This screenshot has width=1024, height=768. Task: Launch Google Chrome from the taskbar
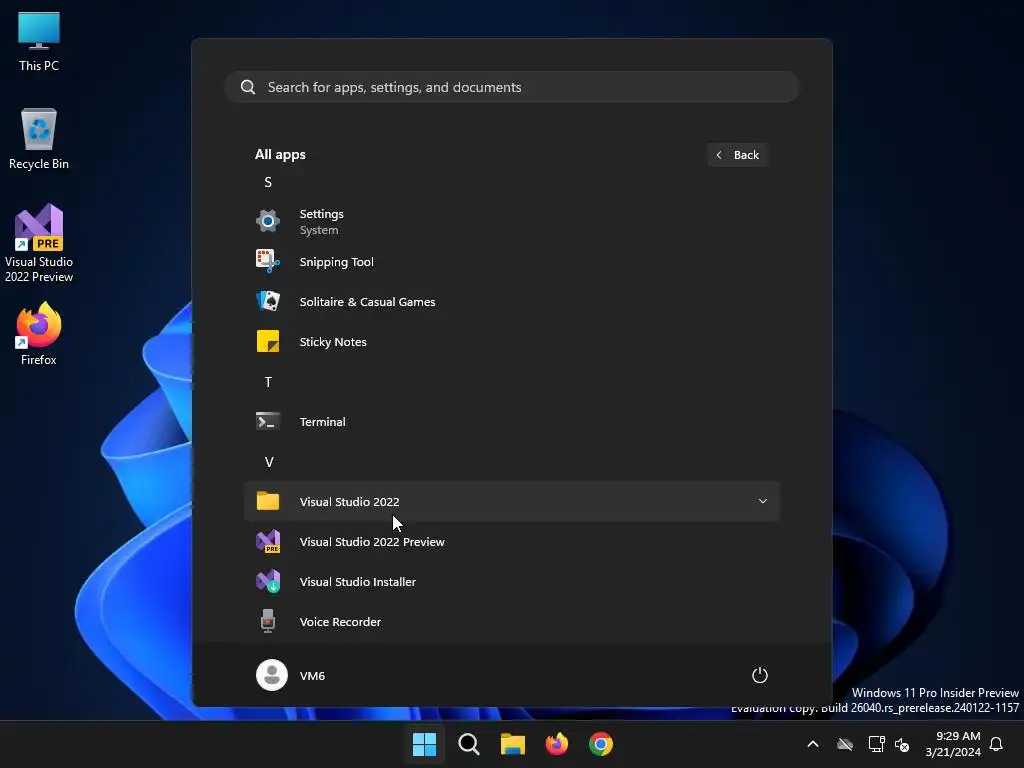click(x=601, y=744)
